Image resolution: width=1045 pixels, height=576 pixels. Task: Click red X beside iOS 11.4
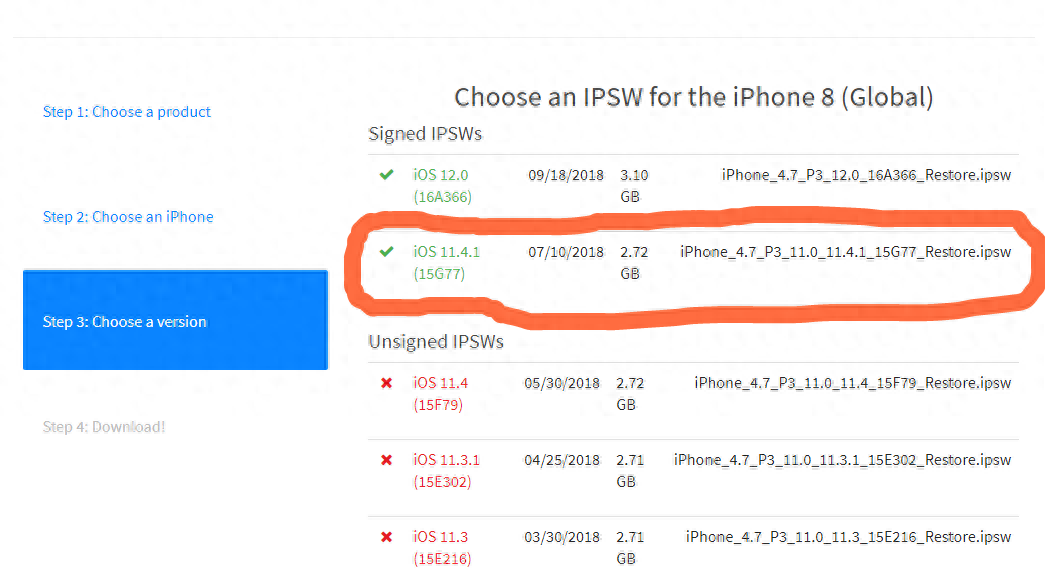click(x=386, y=383)
